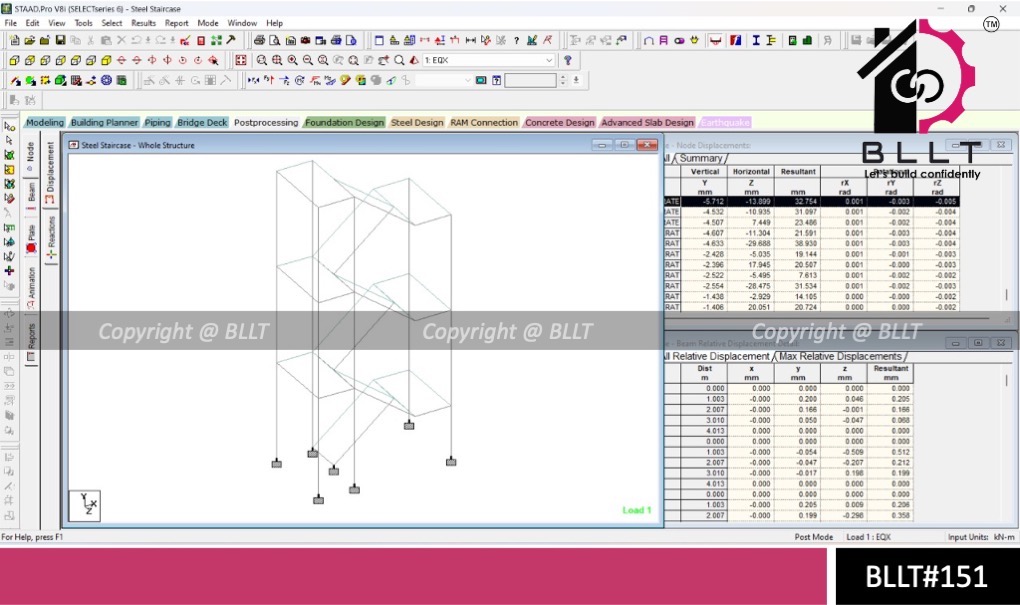Click the blue question mark help icon
The width and height of the screenshot is (1020, 605).
[568, 60]
